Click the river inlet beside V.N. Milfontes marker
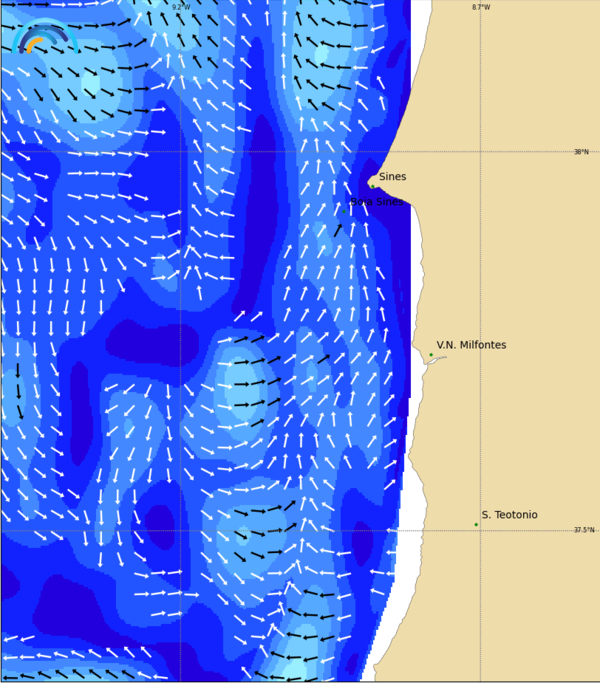The image size is (600, 683). (x=435, y=360)
